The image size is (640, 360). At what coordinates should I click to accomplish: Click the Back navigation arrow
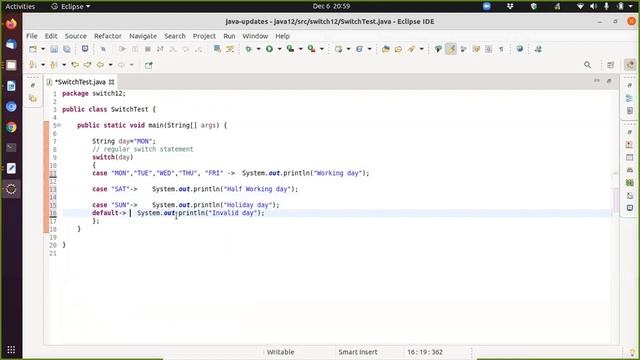click(x=100, y=65)
